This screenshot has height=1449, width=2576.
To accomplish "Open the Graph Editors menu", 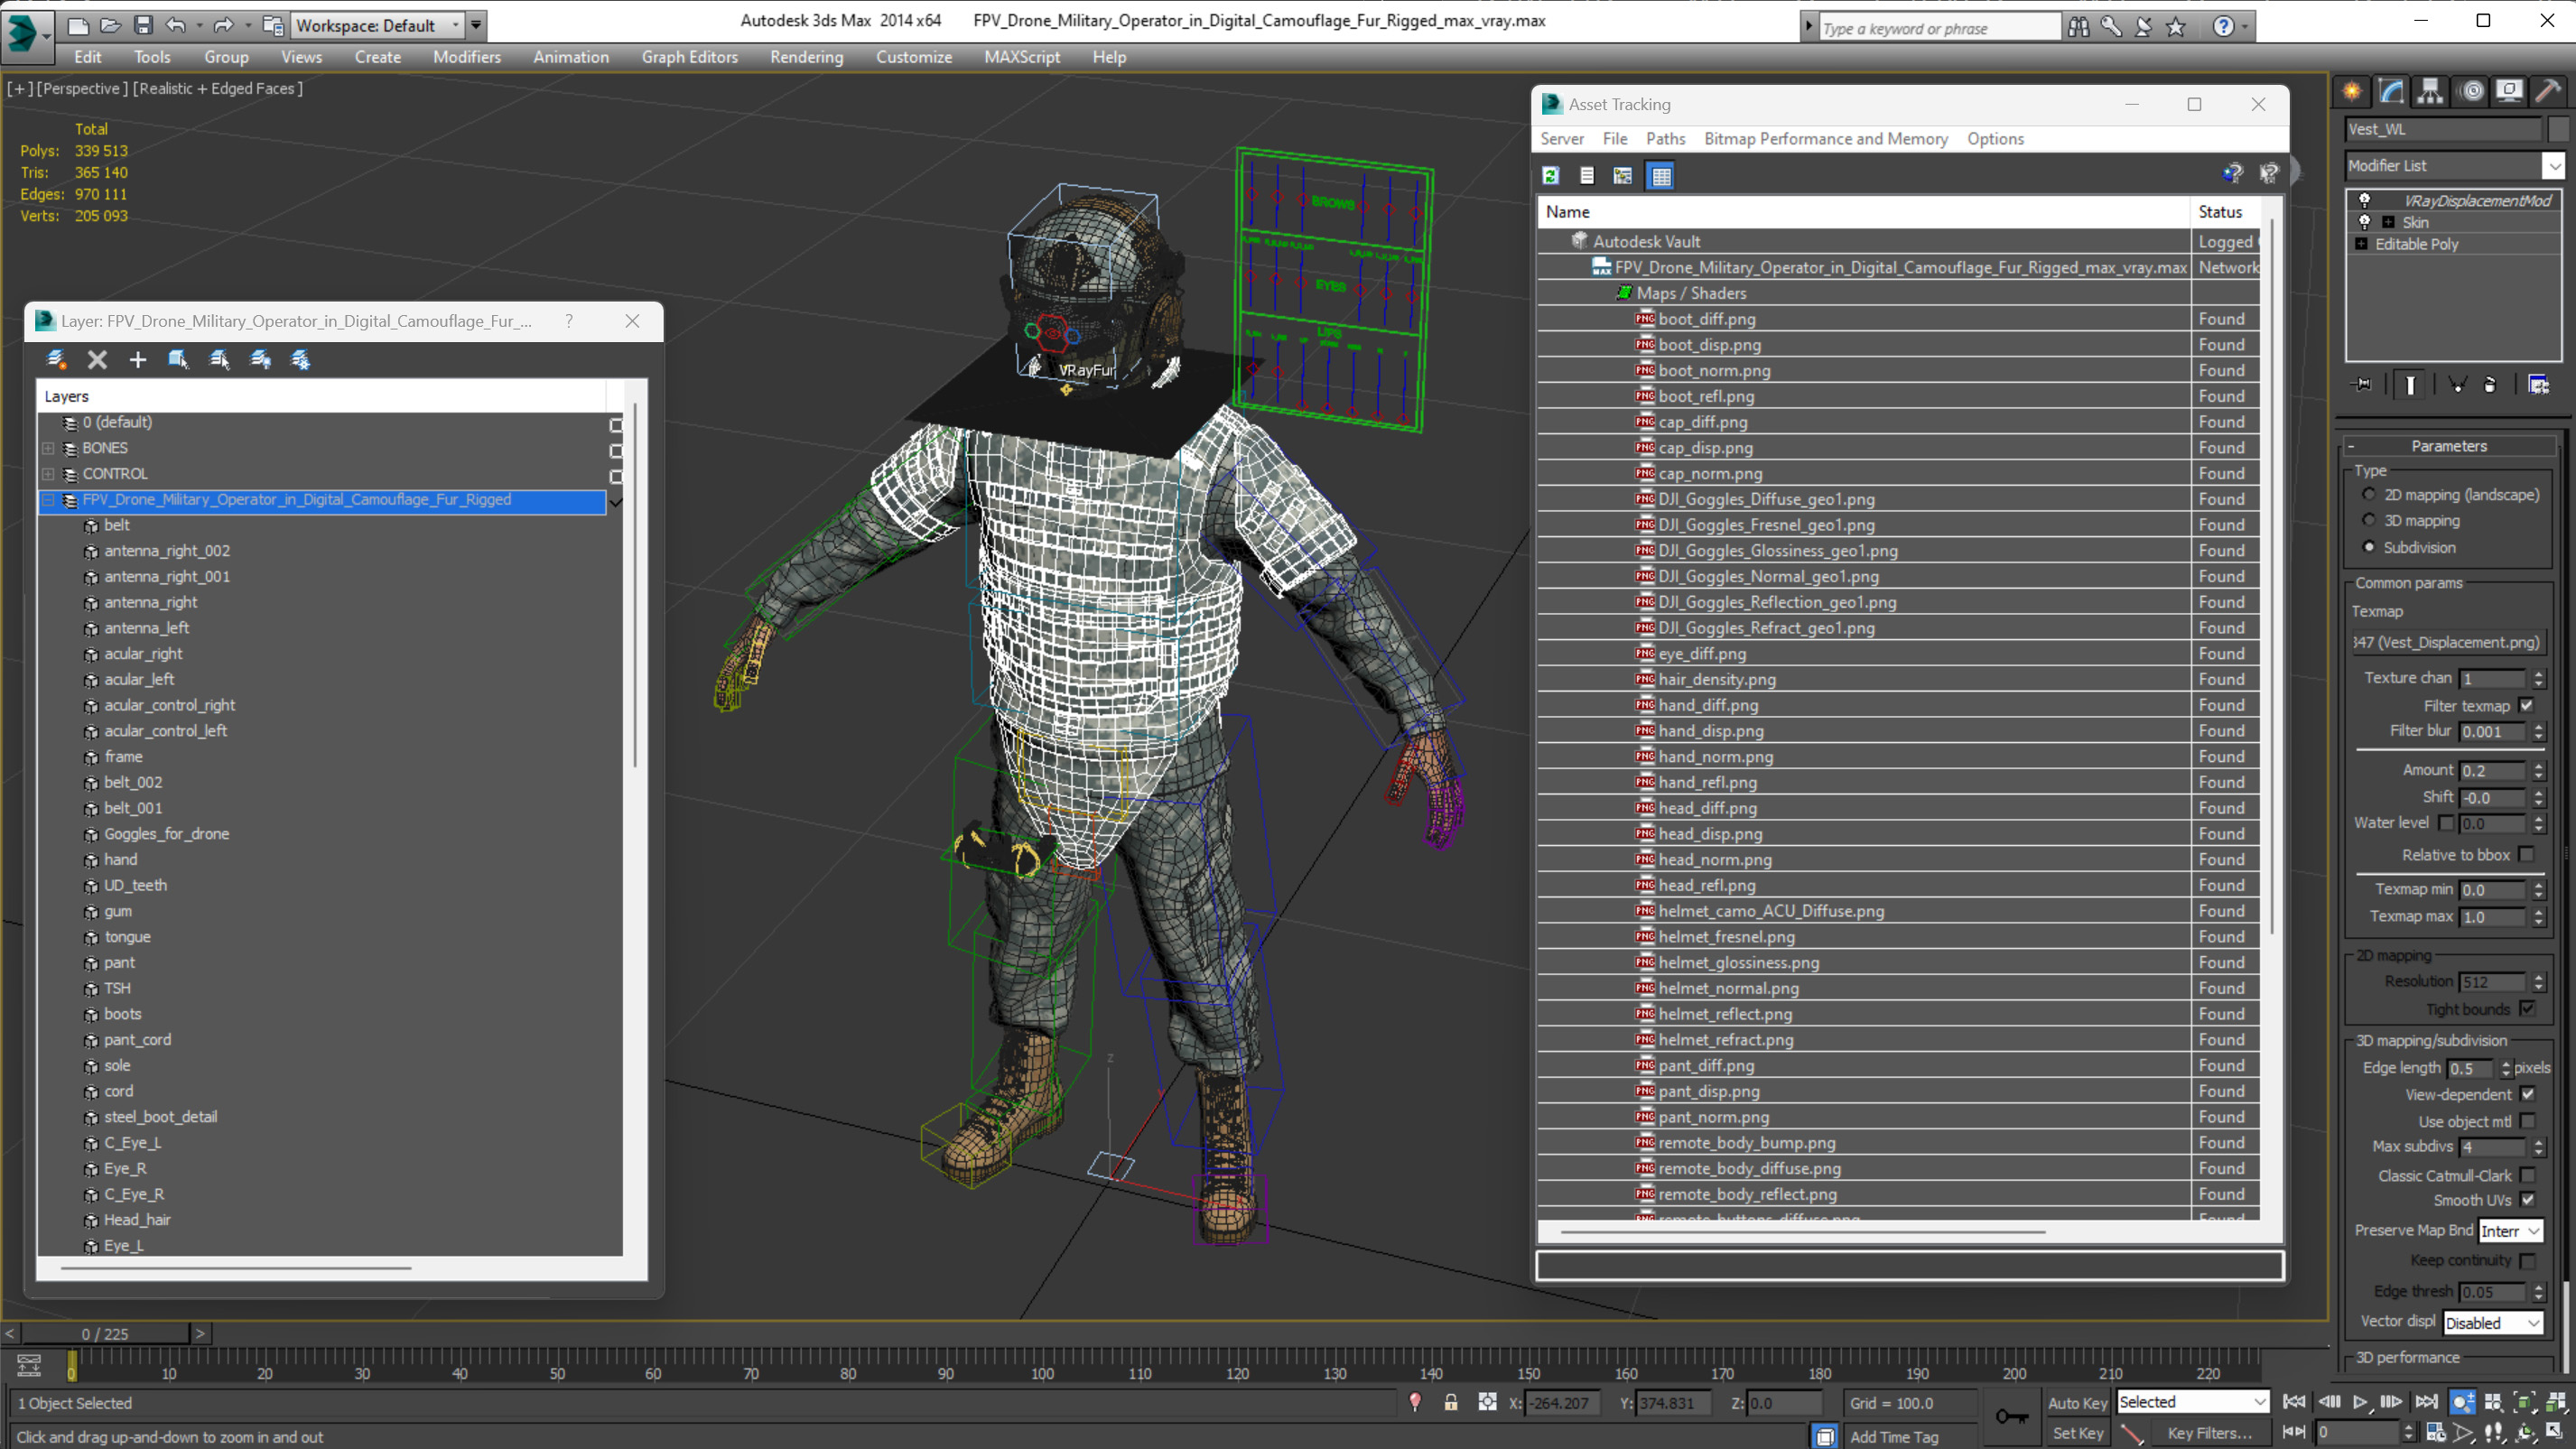I will coord(689,57).
